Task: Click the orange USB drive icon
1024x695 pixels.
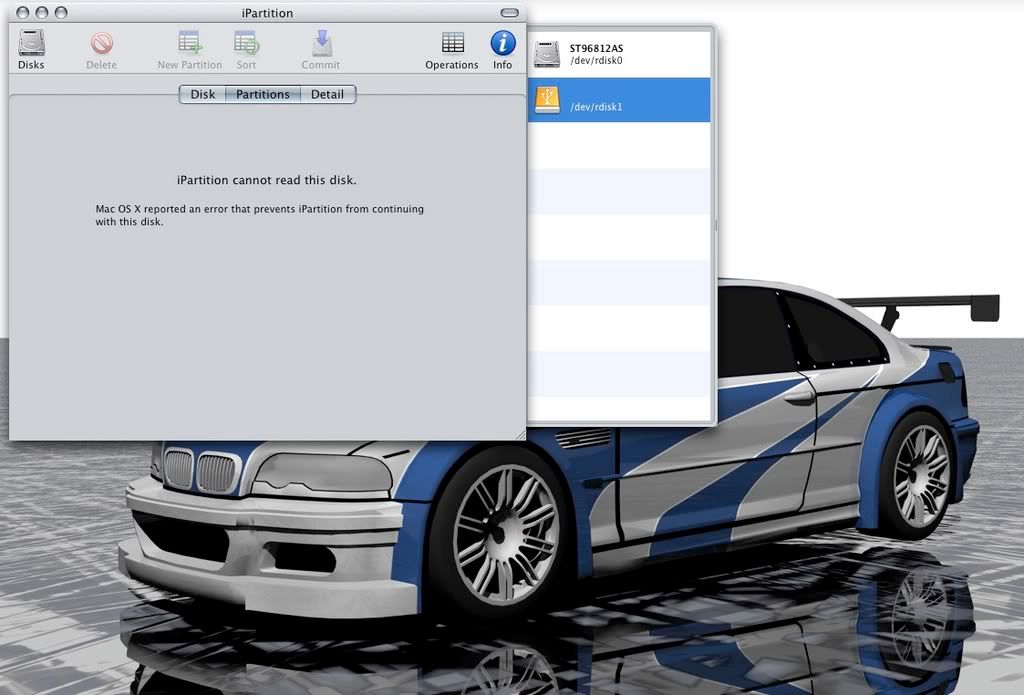Action: click(x=546, y=101)
